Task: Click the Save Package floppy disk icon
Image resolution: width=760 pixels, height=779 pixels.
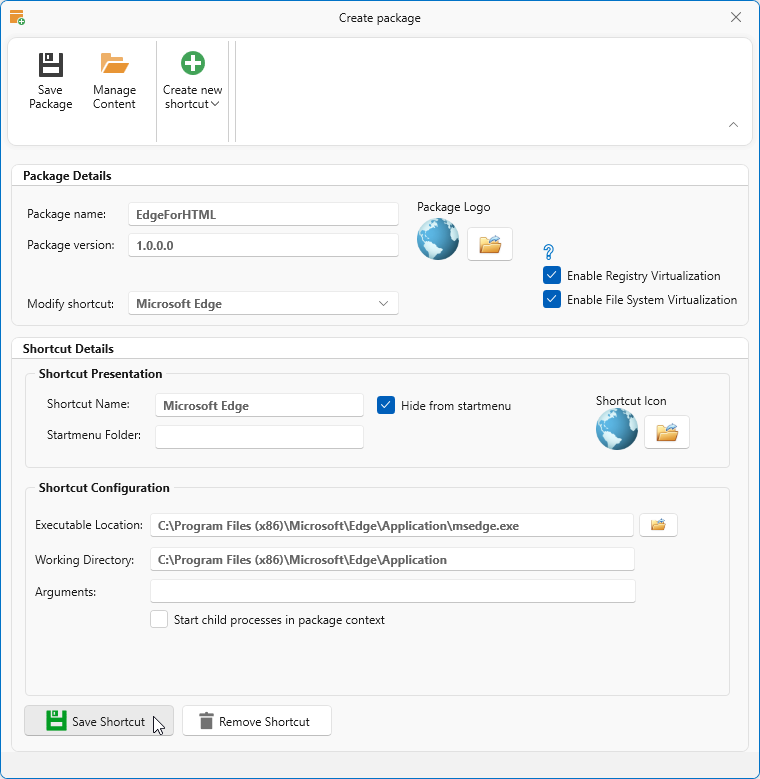Action: coord(50,65)
